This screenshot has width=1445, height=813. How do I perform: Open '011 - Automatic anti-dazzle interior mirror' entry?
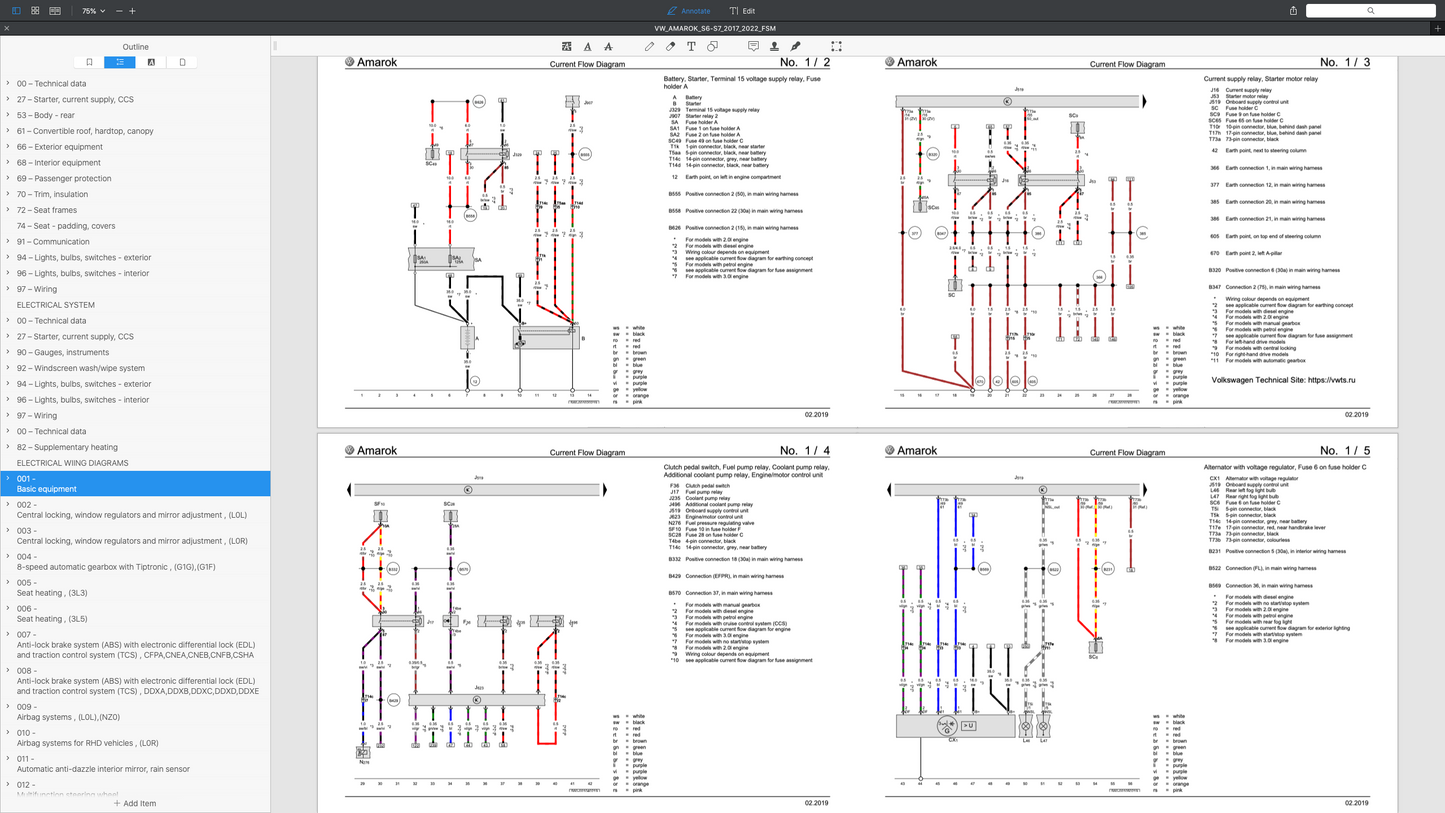tap(103, 765)
